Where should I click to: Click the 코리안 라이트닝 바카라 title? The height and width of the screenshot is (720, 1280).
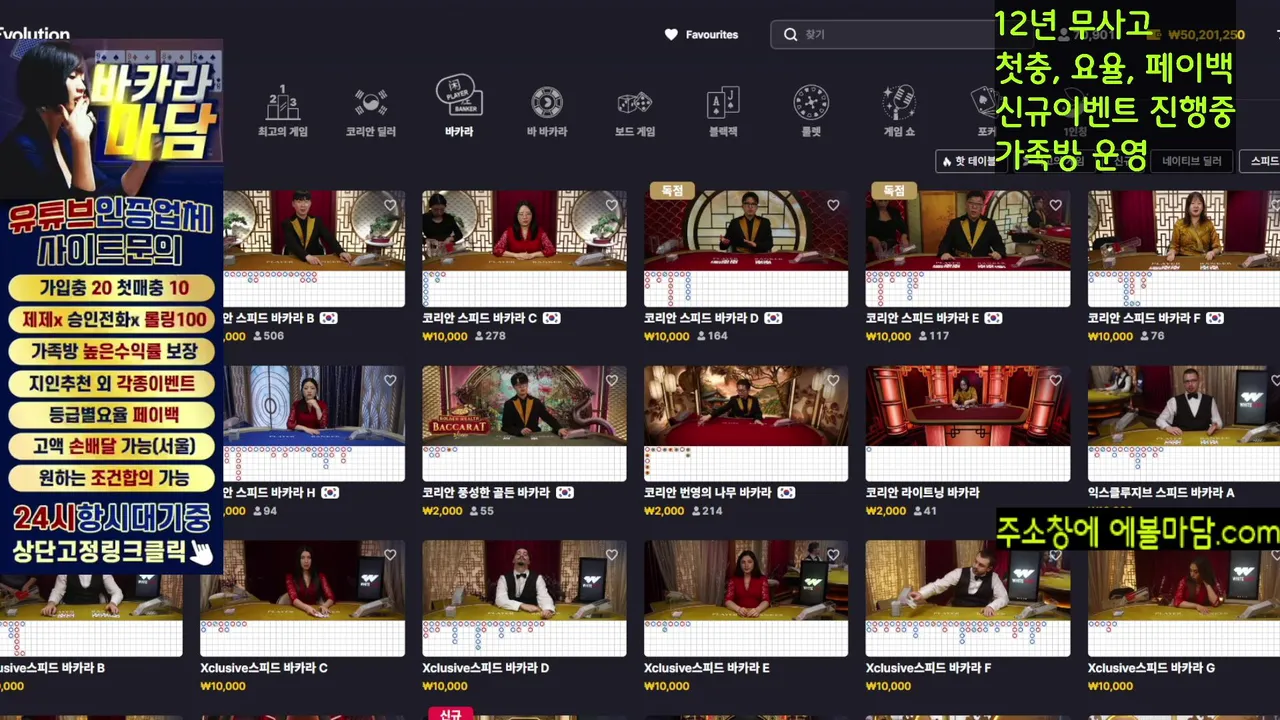(922, 493)
